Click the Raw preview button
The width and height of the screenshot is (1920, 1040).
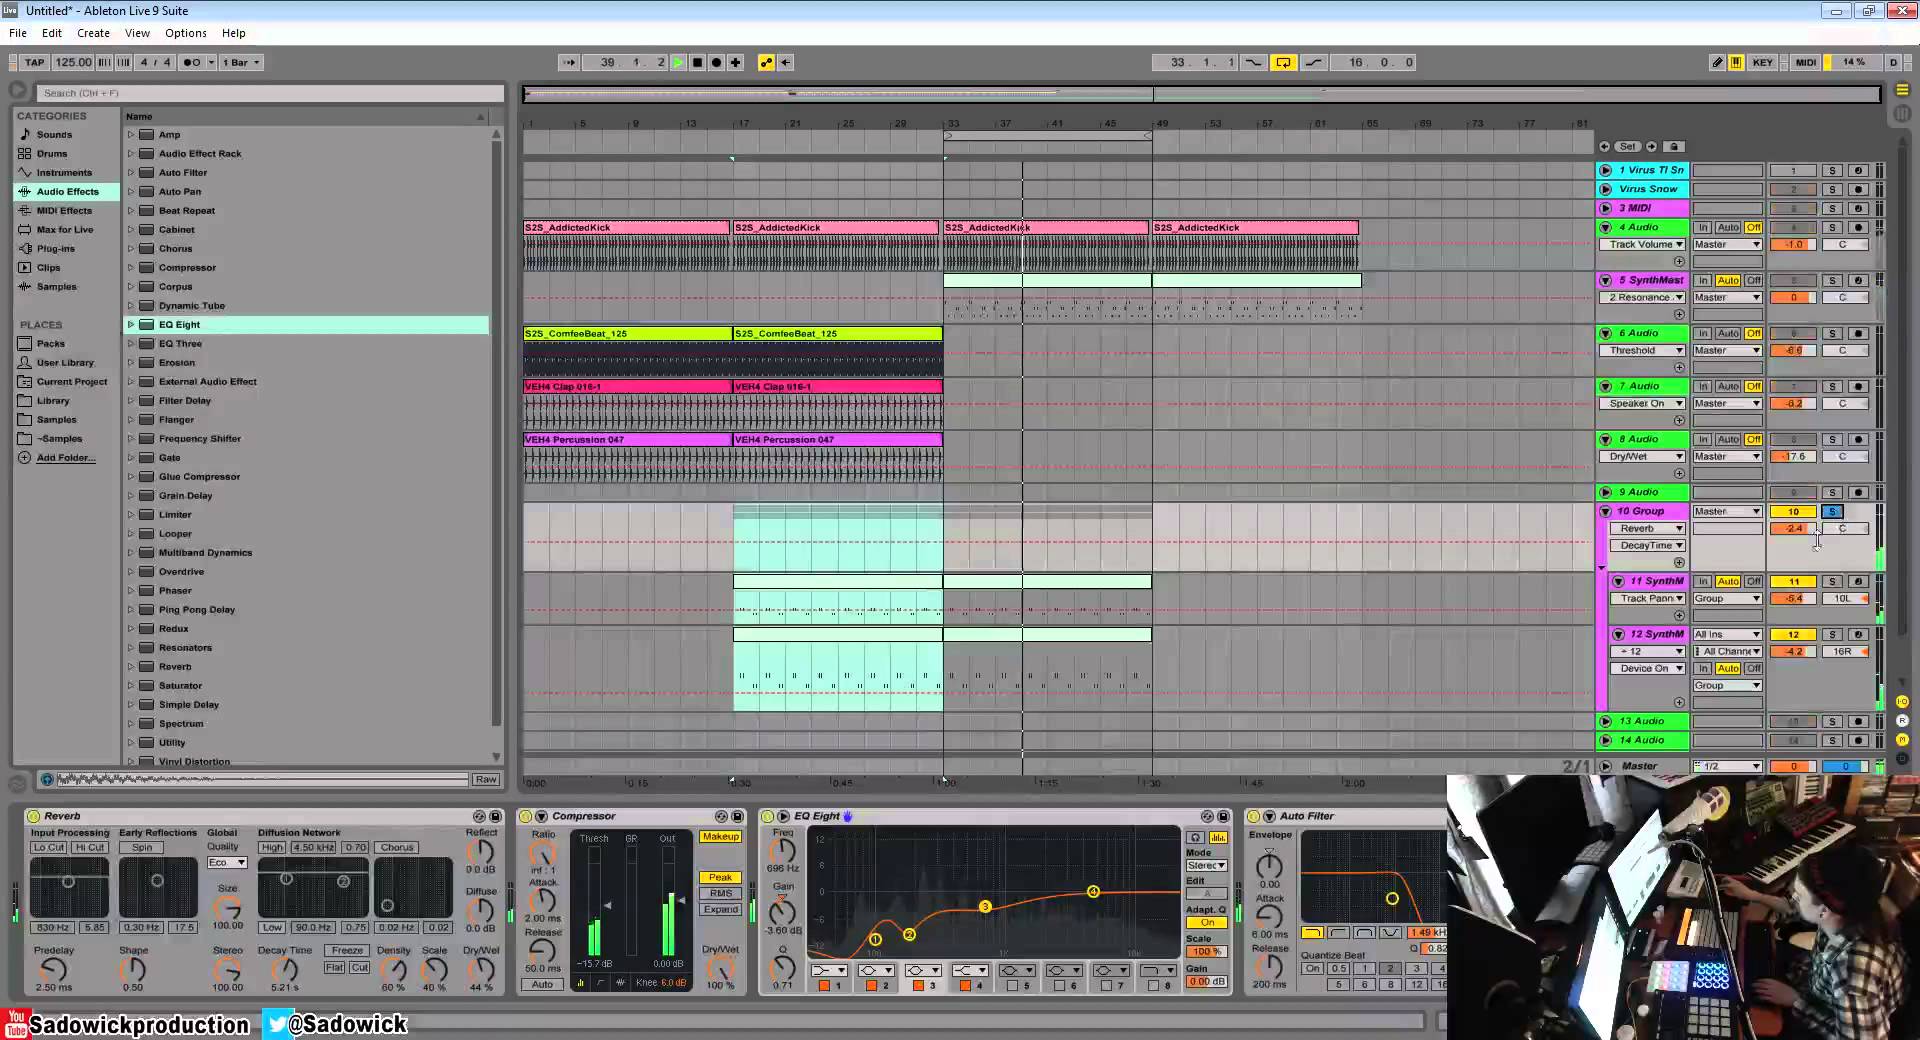click(x=486, y=779)
